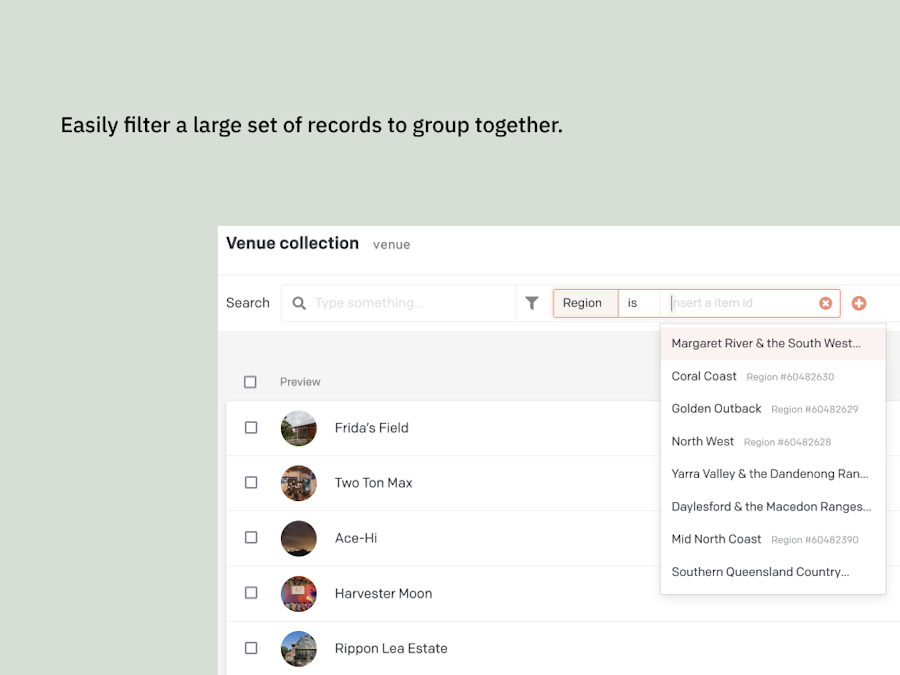Click the Two Ton Max record name
Screen dimensions: 900x675
click(x=374, y=483)
